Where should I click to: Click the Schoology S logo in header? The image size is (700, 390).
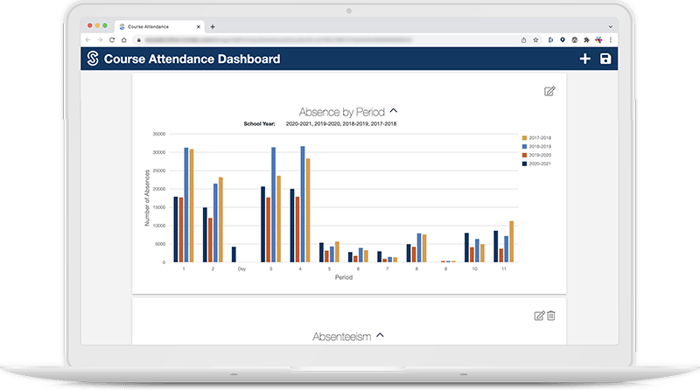pos(93,58)
